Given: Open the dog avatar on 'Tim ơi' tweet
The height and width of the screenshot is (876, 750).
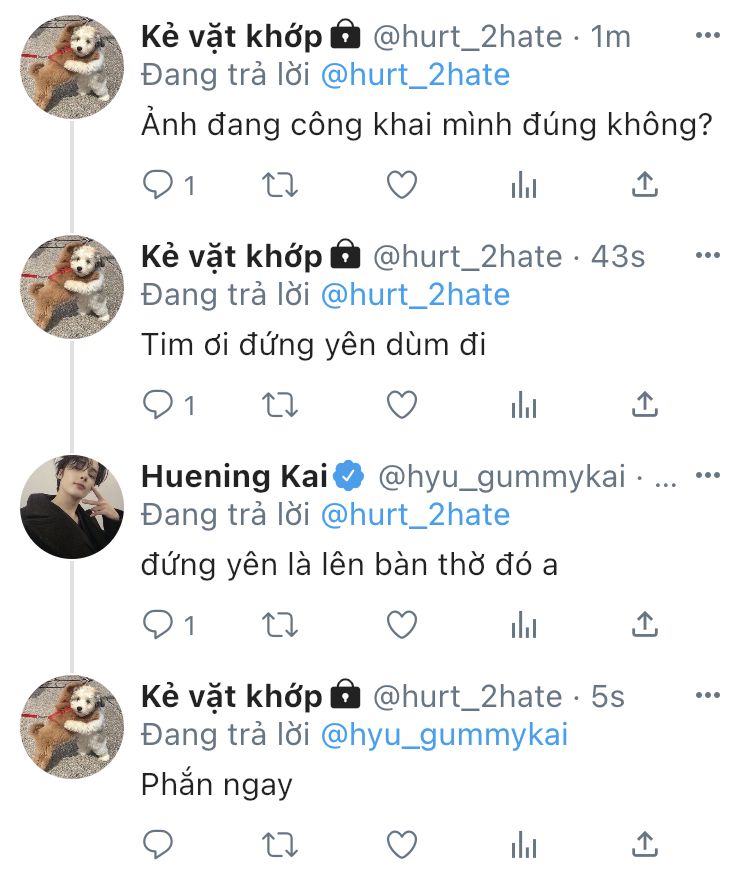Looking at the screenshot, I should coord(72,287).
